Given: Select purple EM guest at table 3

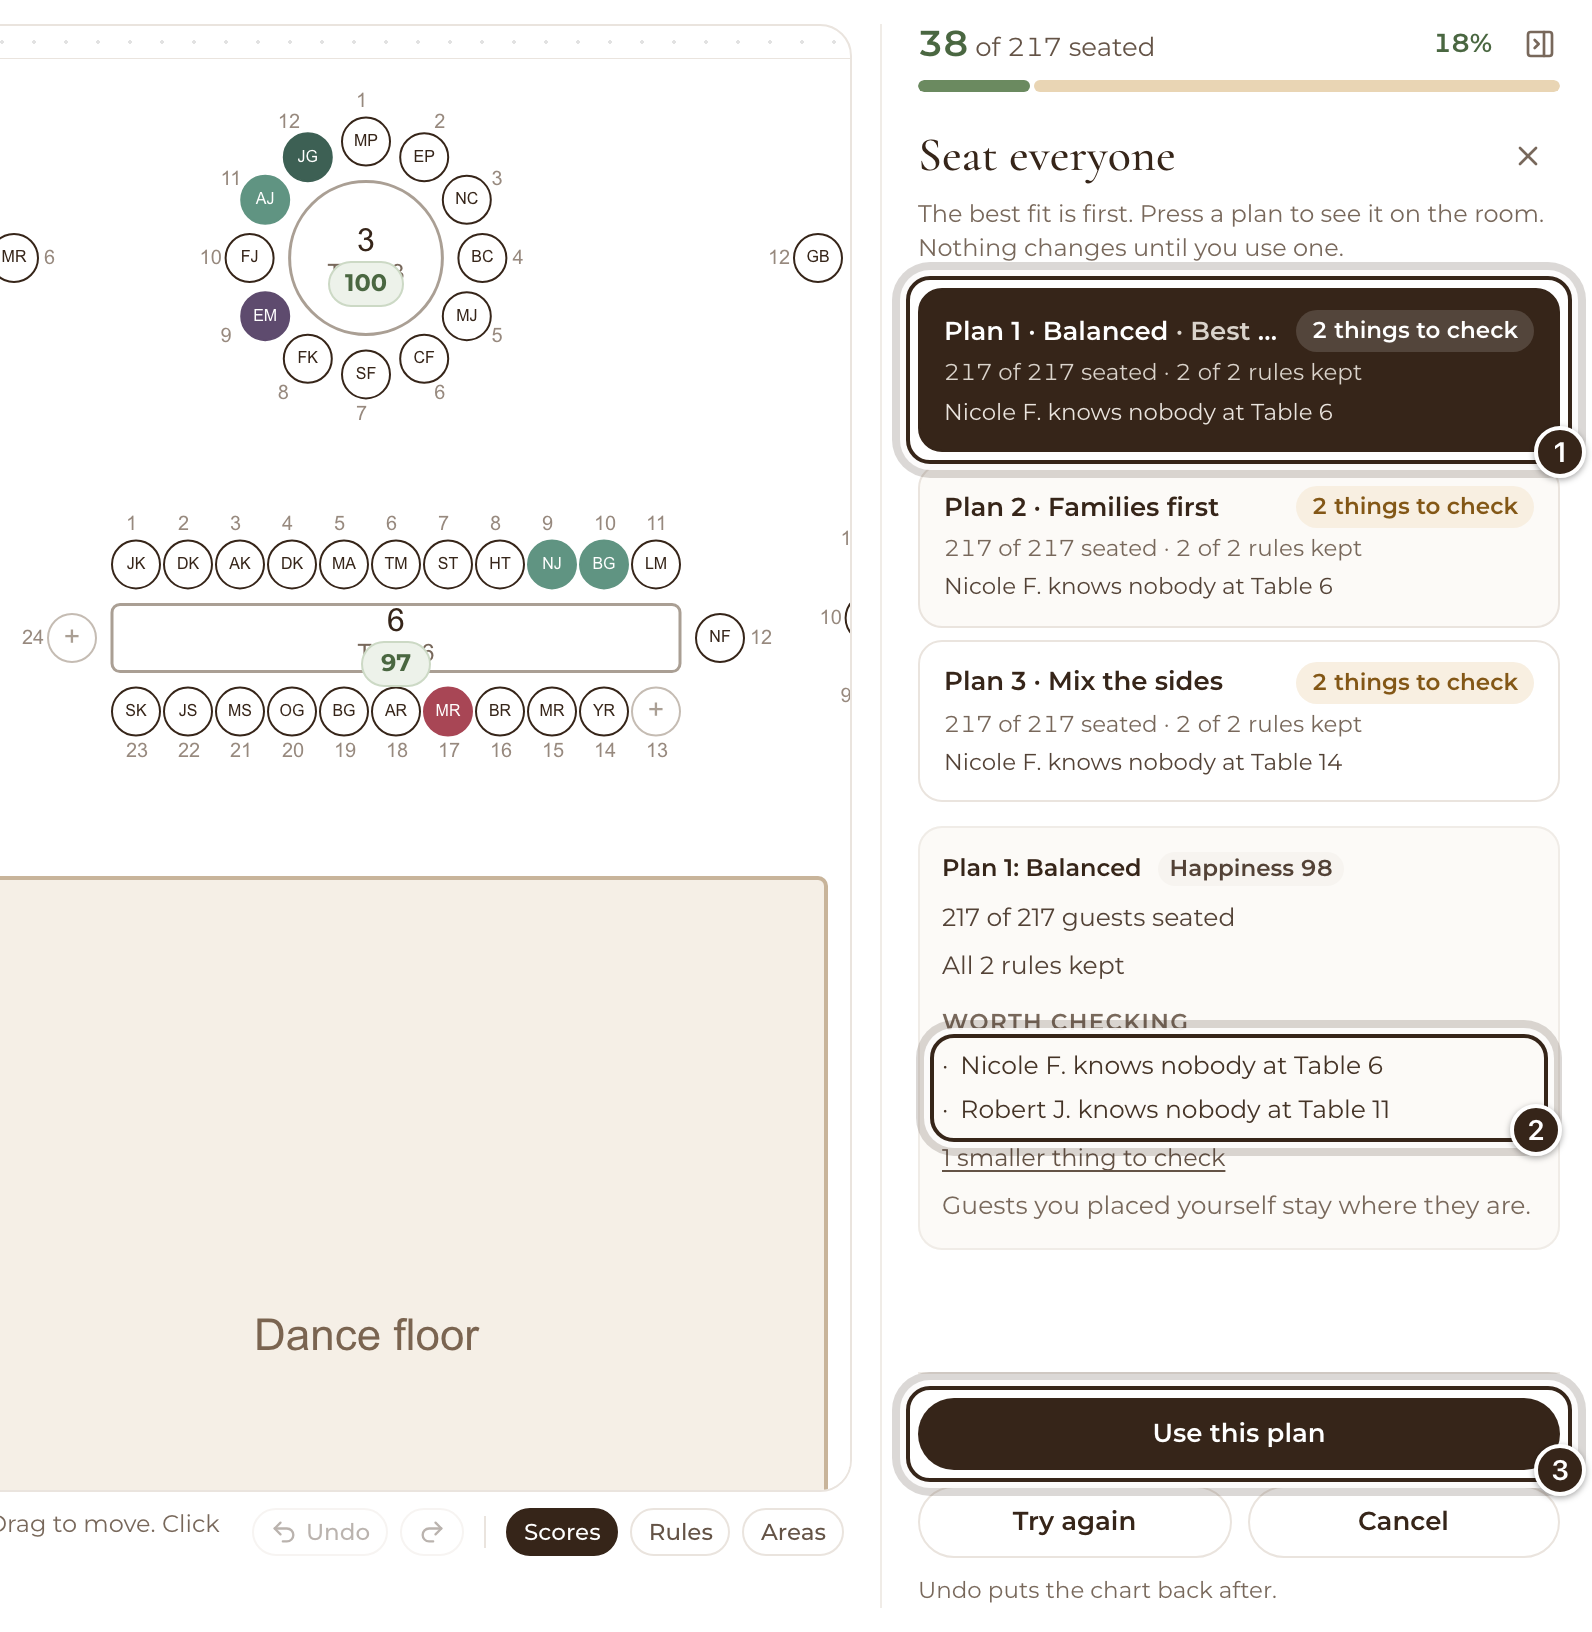Looking at the screenshot, I should [x=265, y=316].
